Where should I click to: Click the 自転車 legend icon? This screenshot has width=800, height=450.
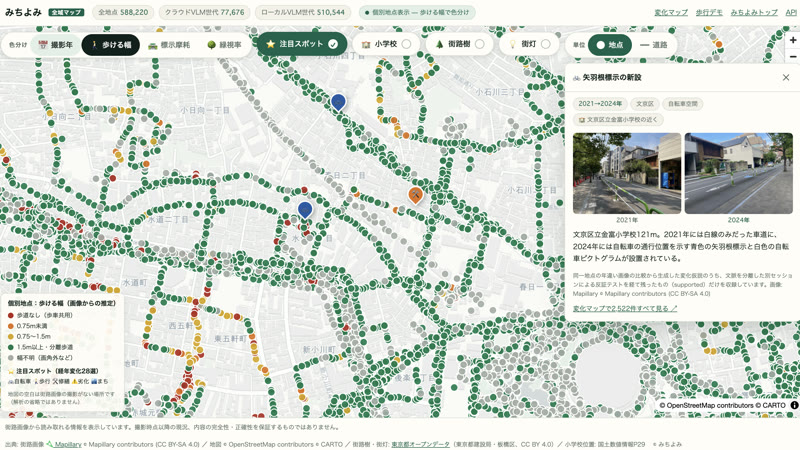point(11,381)
